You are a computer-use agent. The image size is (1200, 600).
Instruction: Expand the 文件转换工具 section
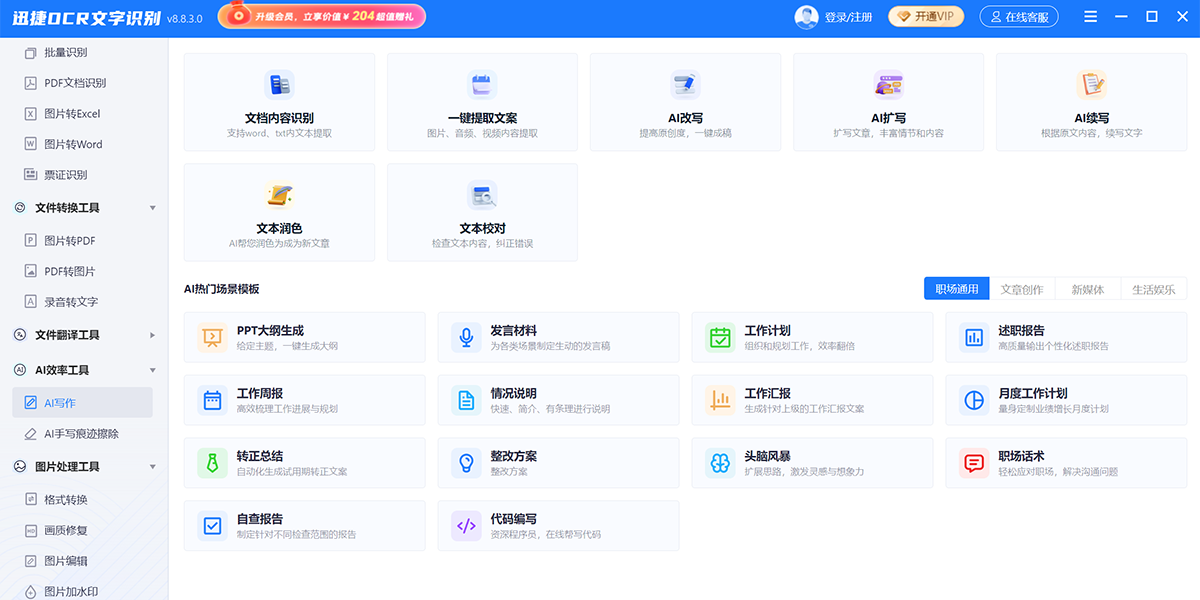point(72,207)
